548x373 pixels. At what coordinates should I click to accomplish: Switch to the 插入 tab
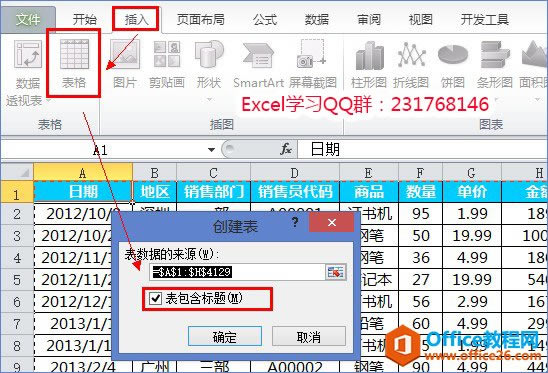click(x=136, y=19)
